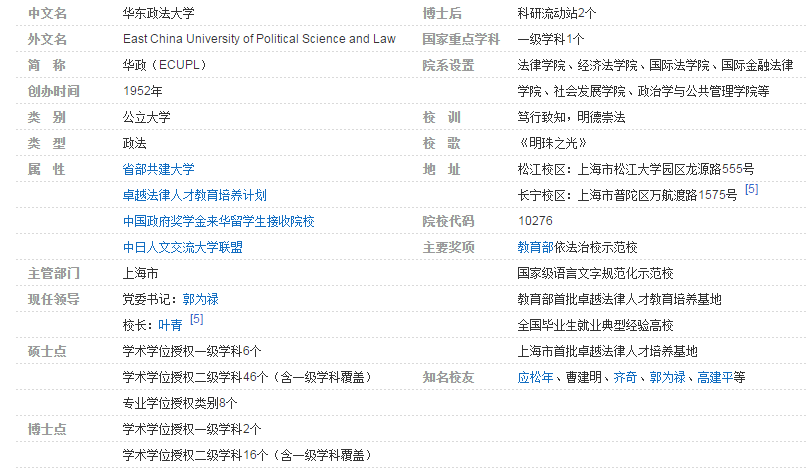Select the label 中文名

point(47,13)
